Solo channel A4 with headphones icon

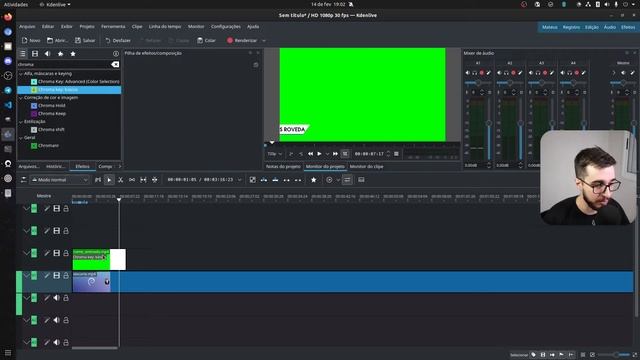pyautogui.click(x=569, y=73)
